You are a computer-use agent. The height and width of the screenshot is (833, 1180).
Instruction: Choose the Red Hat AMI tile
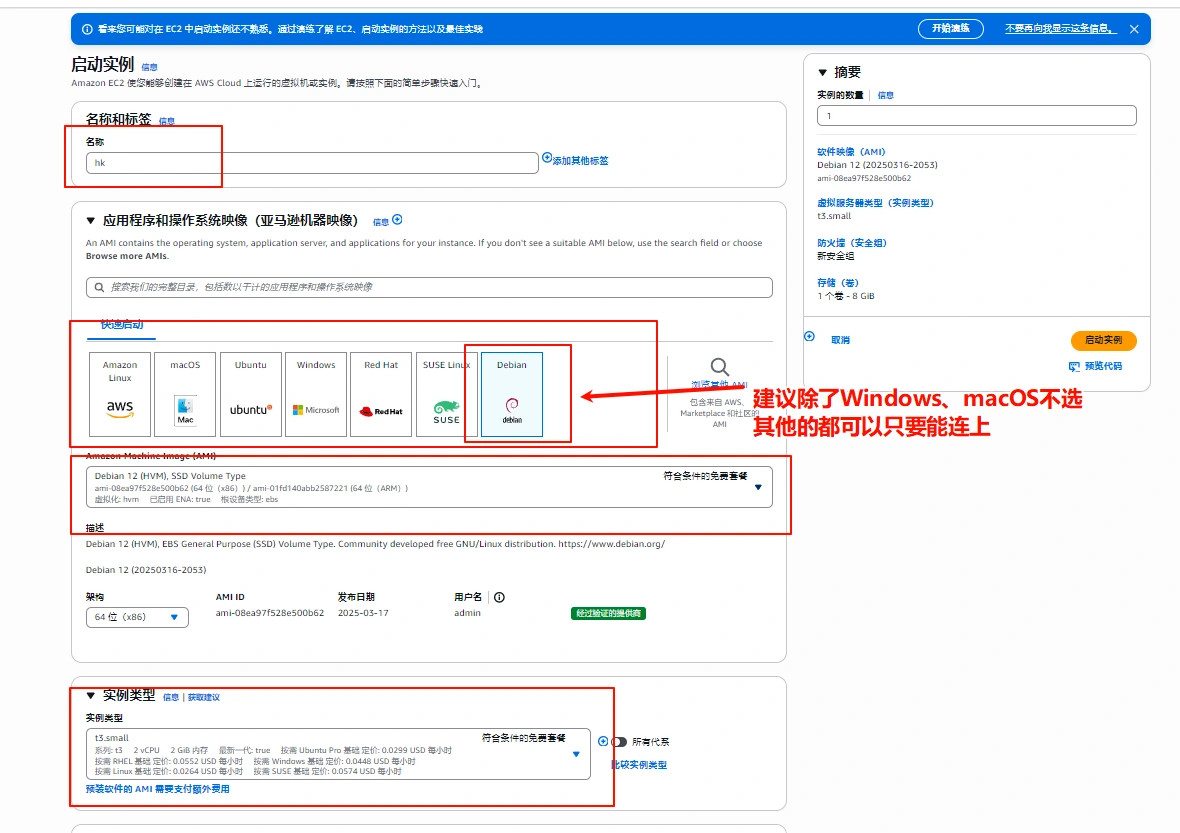pyautogui.click(x=381, y=394)
